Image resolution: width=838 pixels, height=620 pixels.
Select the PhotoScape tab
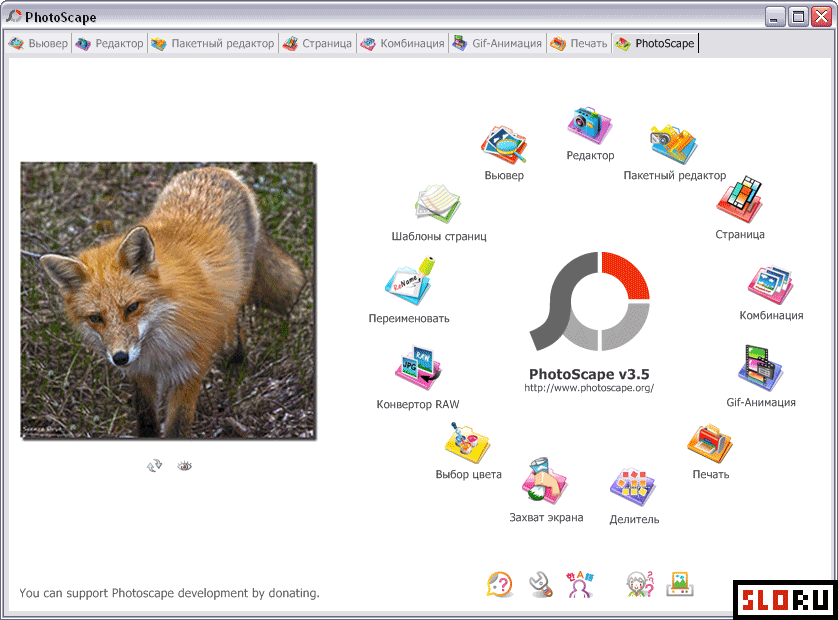[655, 44]
